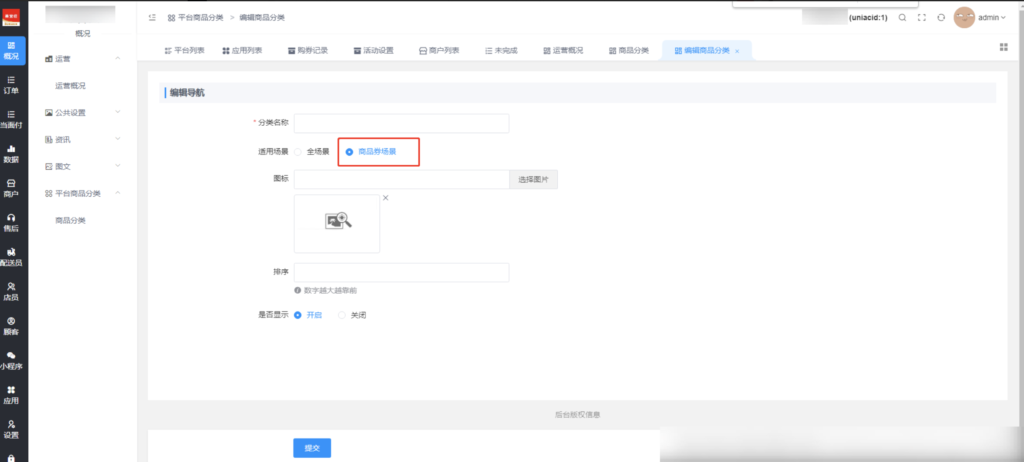Expand the 公共设置 menu group

tap(84, 112)
